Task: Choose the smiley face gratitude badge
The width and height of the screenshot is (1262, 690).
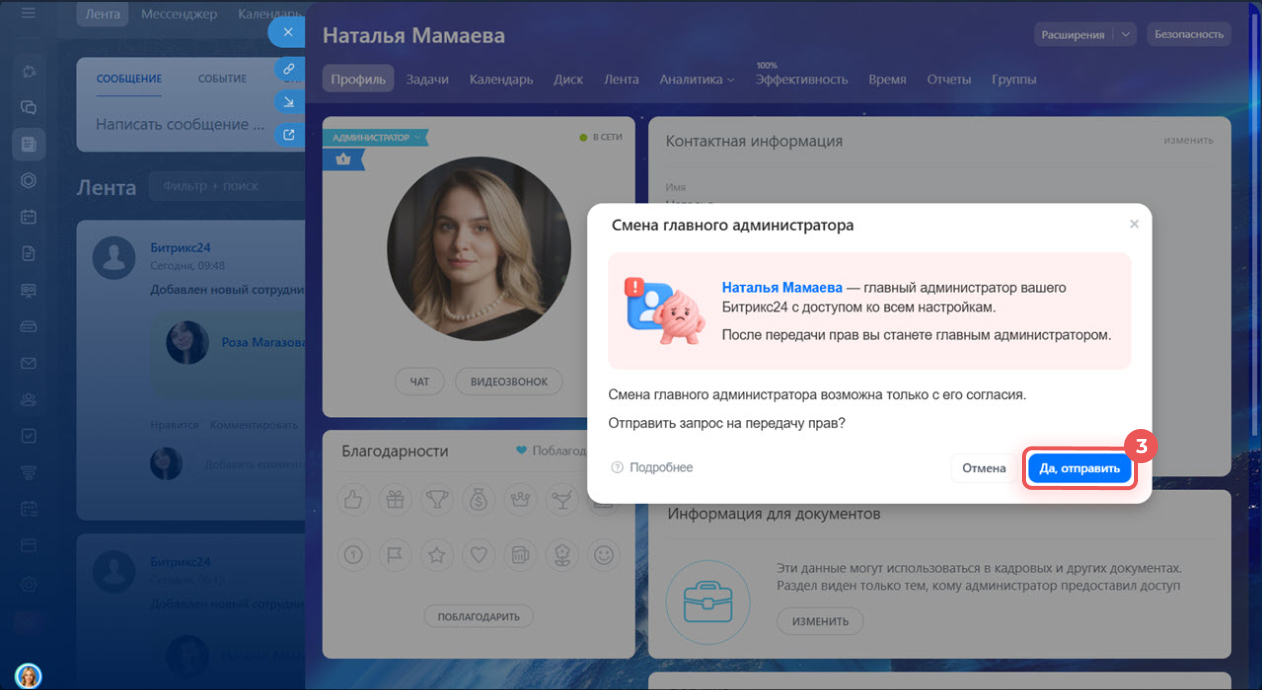Action: [x=603, y=552]
